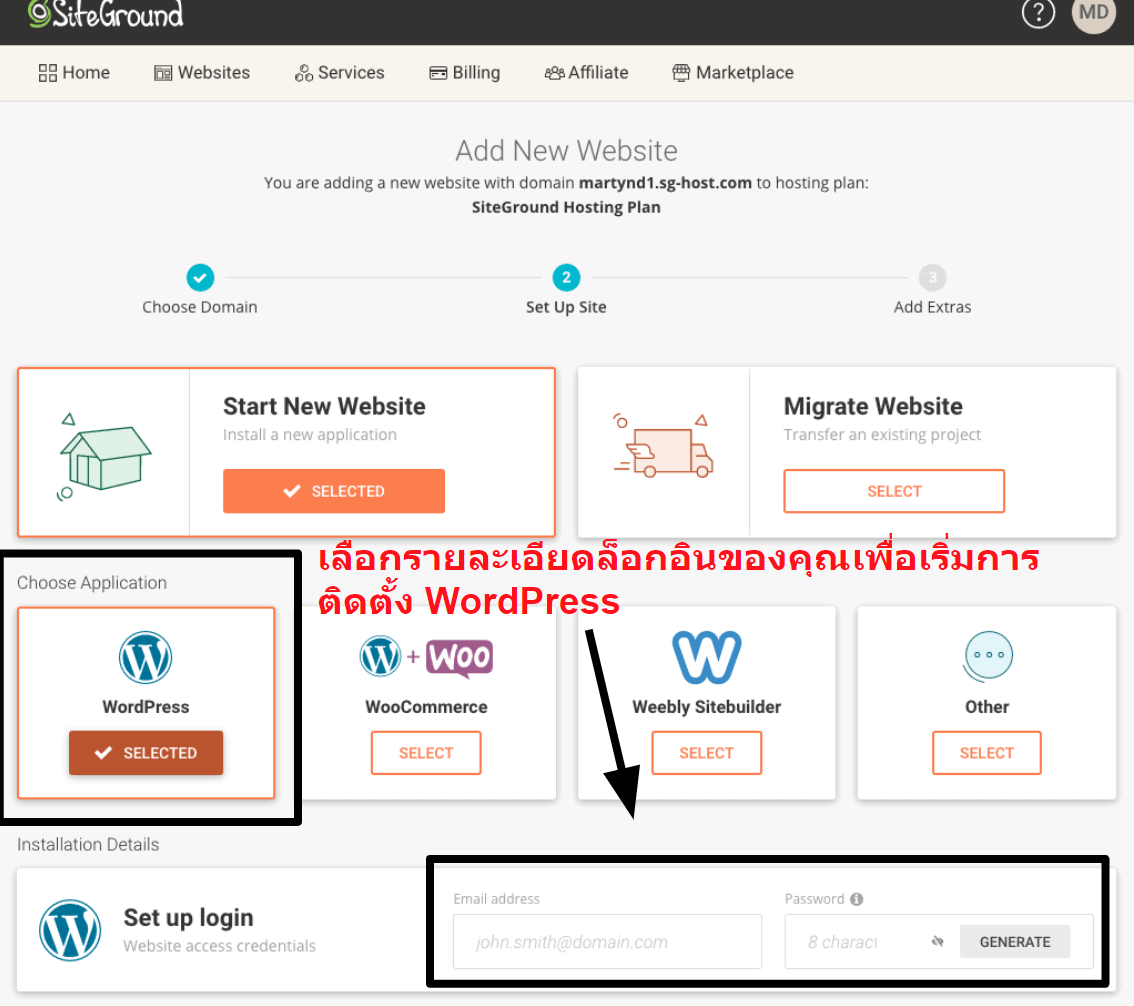Image resolution: width=1134 pixels, height=1006 pixels.
Task: Click the martynd1.sg-host.com domain text
Action: [665, 183]
